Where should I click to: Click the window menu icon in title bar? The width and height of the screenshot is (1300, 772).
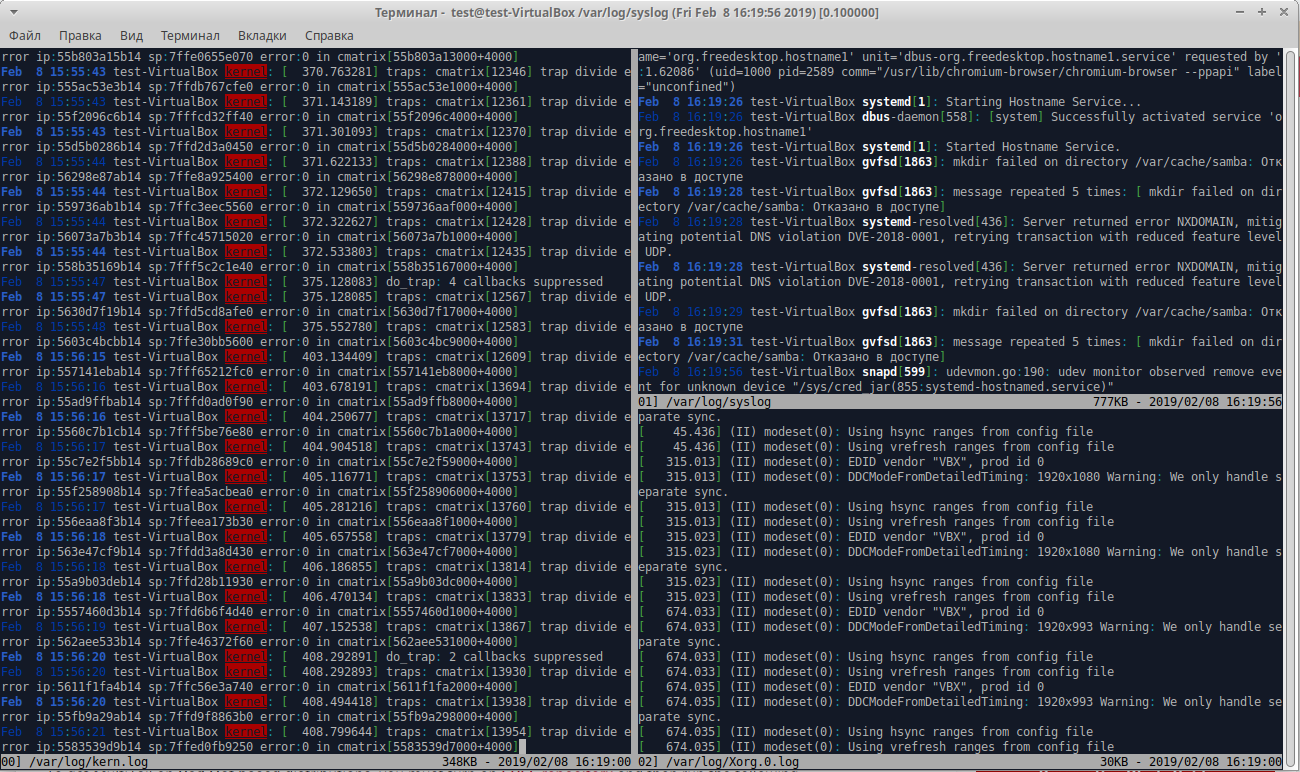(x=13, y=13)
